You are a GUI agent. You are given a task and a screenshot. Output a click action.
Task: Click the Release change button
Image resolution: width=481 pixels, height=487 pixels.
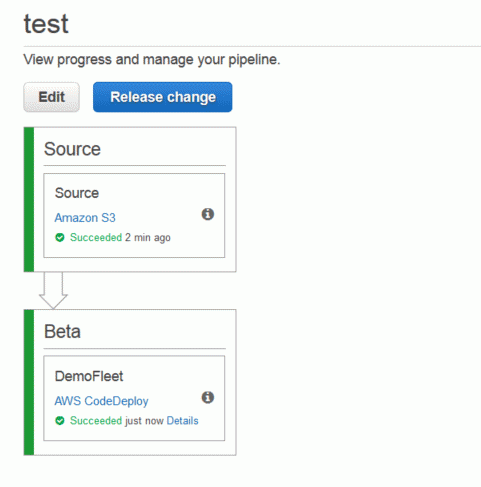coord(163,97)
